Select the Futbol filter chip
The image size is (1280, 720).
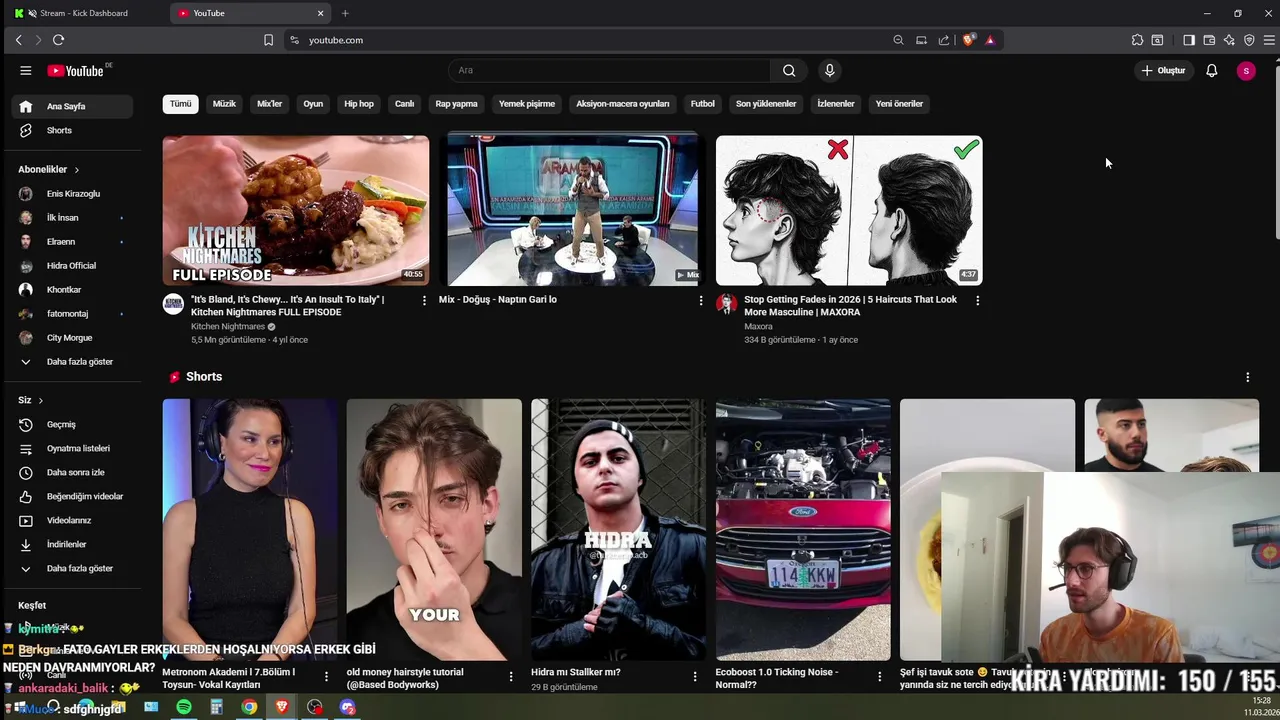[703, 104]
